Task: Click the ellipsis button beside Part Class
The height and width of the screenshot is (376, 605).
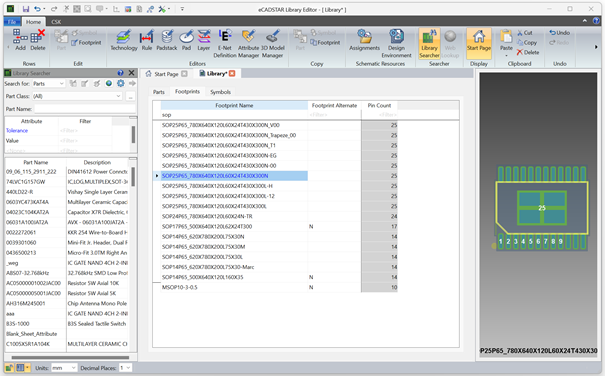Action: pos(130,96)
